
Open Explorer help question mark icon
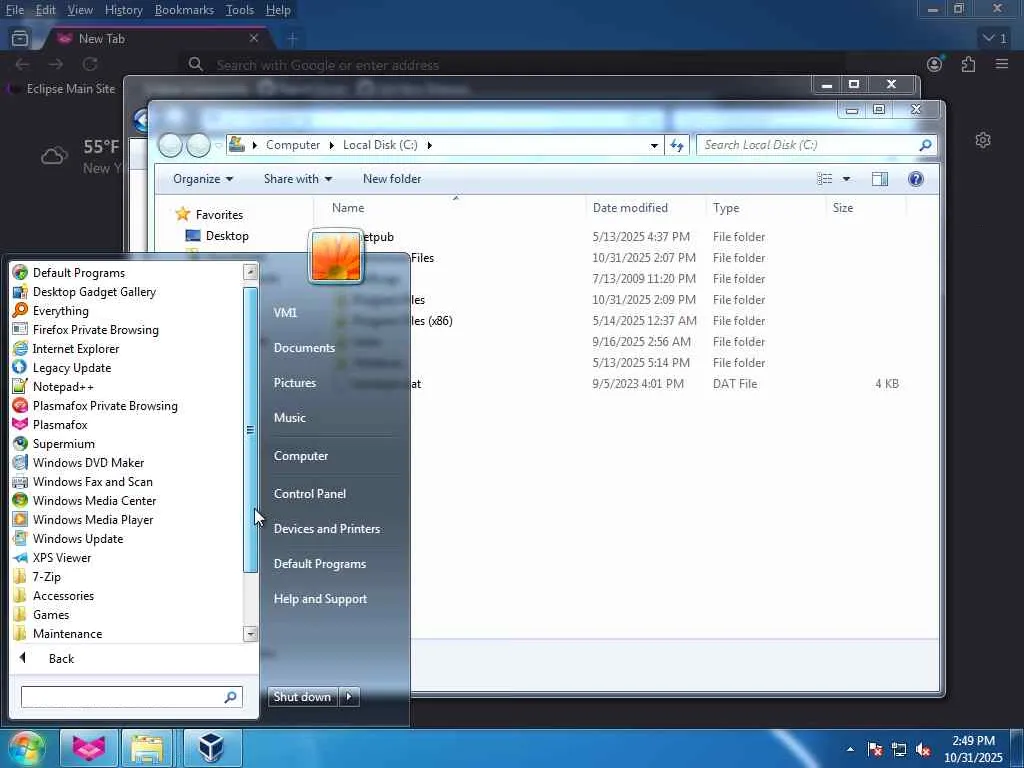point(916,178)
